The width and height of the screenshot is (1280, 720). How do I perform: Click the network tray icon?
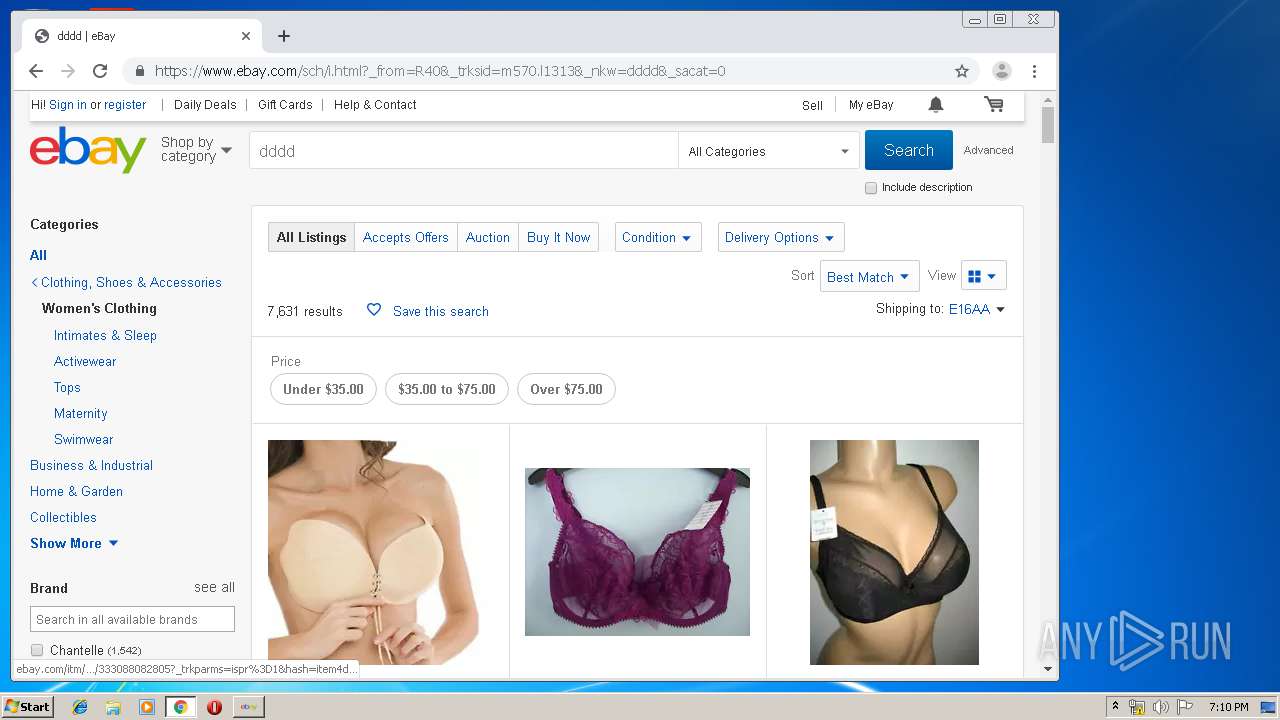click(1137, 707)
